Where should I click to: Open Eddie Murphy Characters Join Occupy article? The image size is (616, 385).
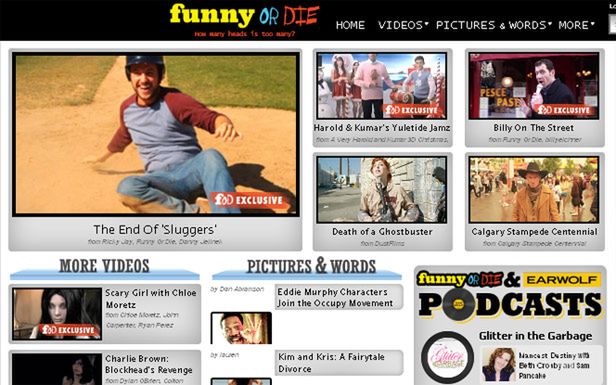335,297
